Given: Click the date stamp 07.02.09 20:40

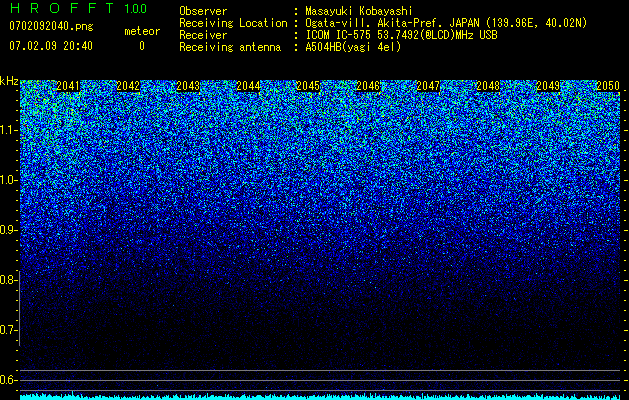Looking at the screenshot, I should click(x=51, y=46).
